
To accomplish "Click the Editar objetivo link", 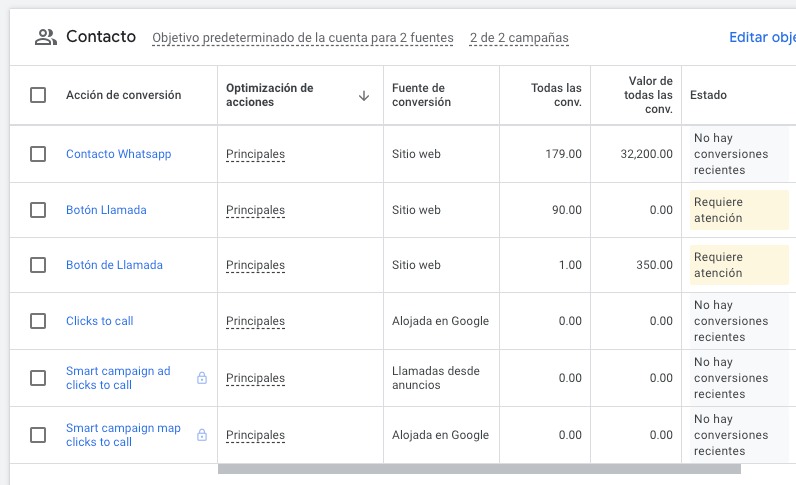I will tap(761, 38).
